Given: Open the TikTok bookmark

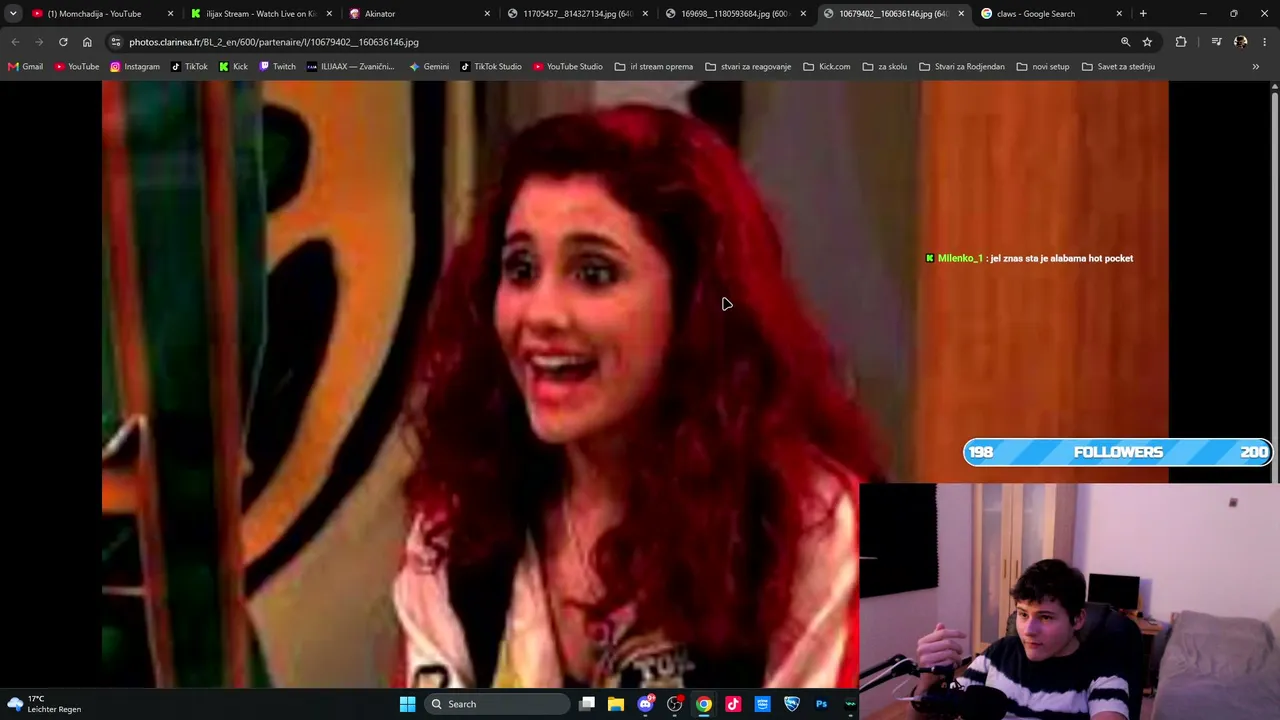Looking at the screenshot, I should click(x=189, y=67).
